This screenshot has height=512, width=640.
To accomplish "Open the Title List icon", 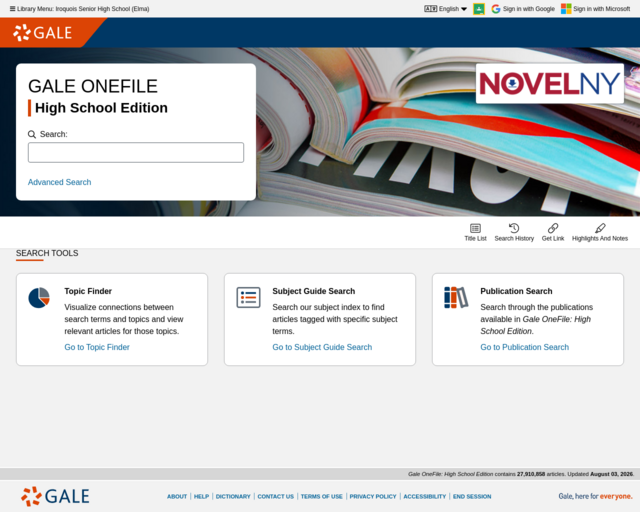I will 476,232.
